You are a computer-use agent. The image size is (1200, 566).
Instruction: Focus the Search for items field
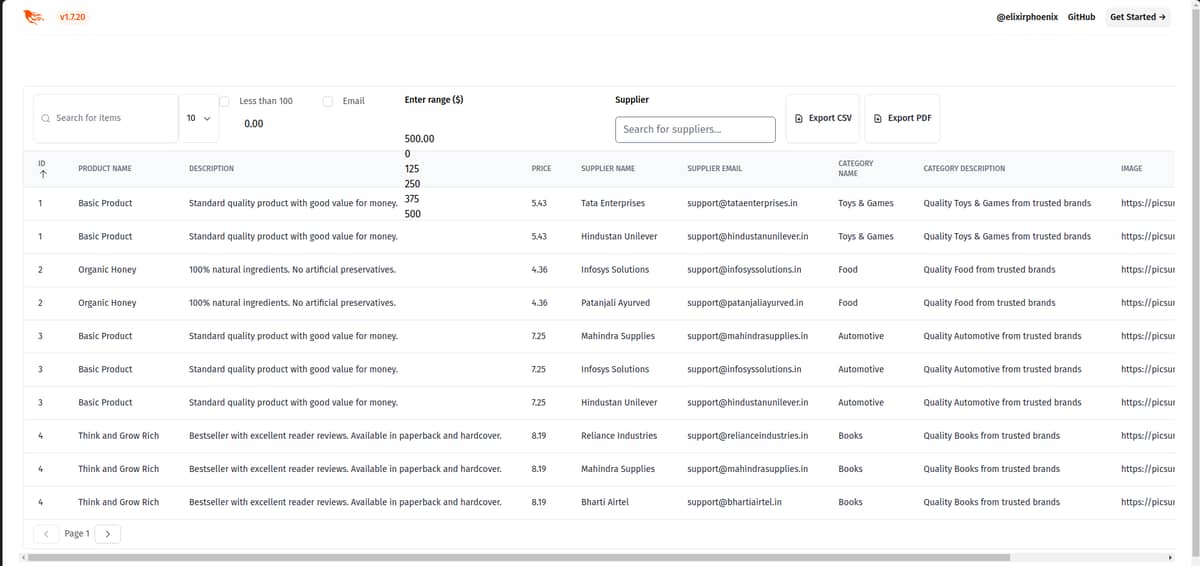pos(106,118)
